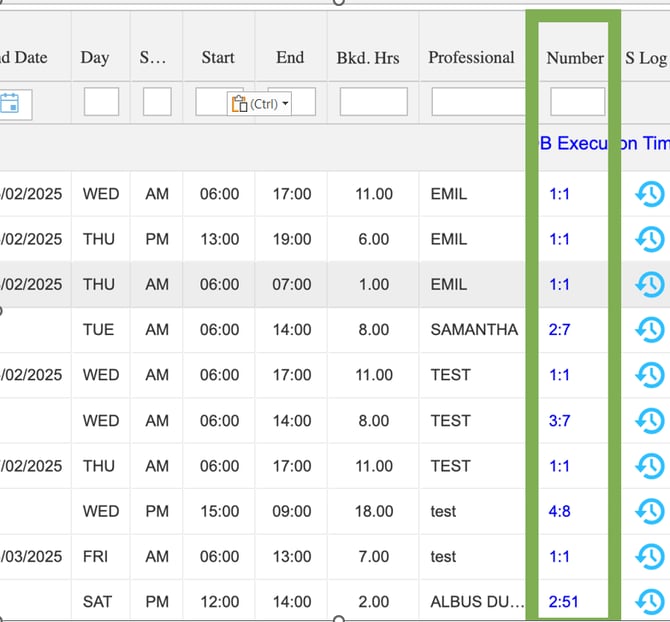Click the paste options clipboard icon
This screenshot has height=622, width=670.
pos(238,104)
